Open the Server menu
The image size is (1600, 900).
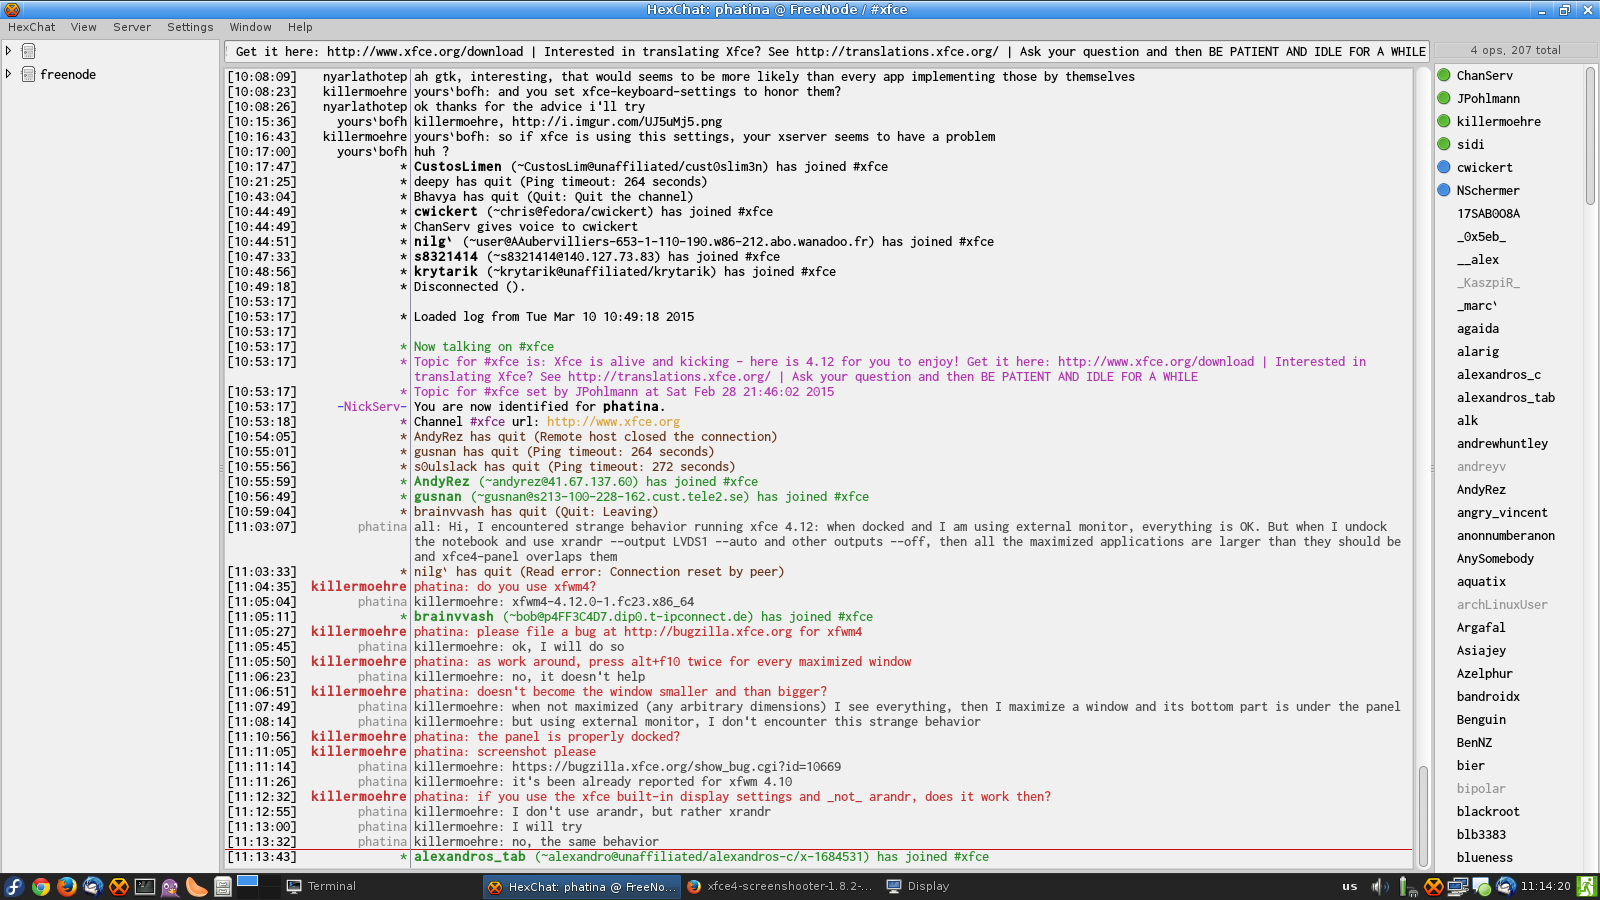point(132,27)
